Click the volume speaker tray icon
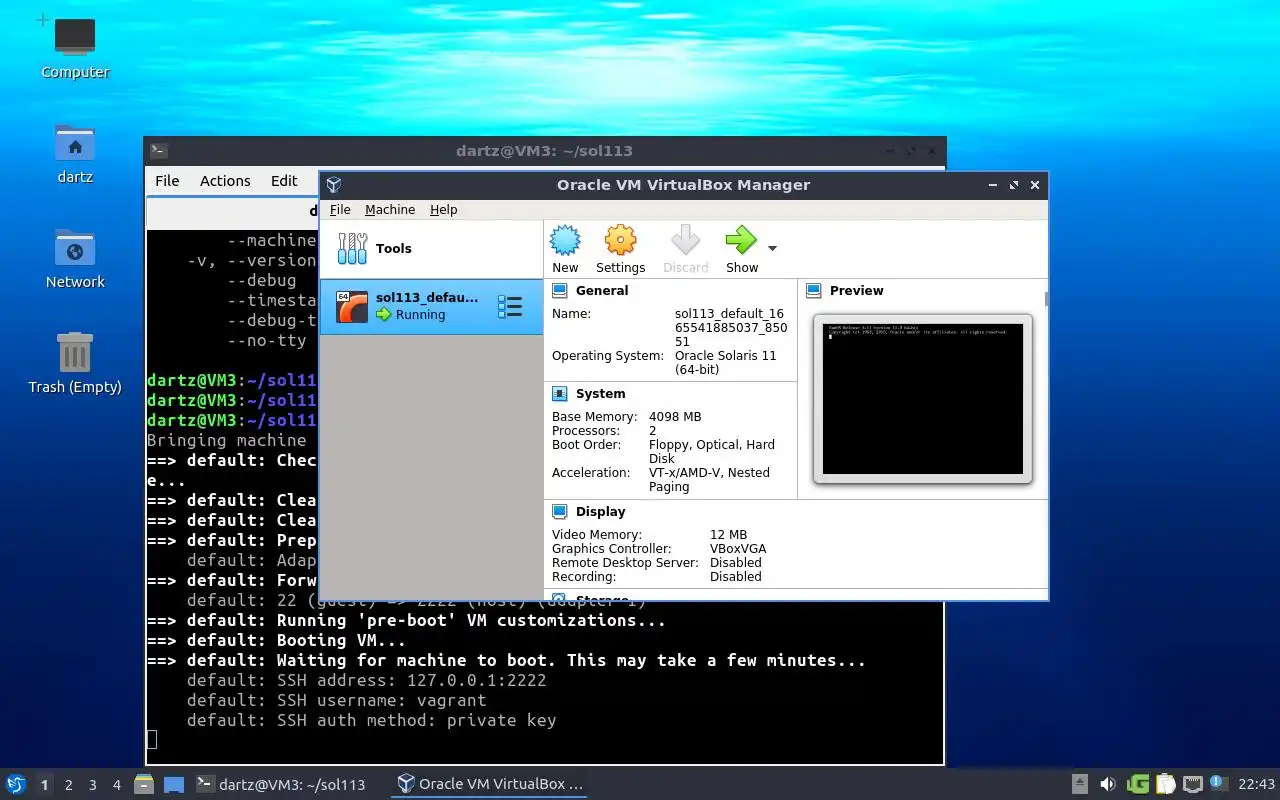1280x800 pixels. (x=1108, y=784)
